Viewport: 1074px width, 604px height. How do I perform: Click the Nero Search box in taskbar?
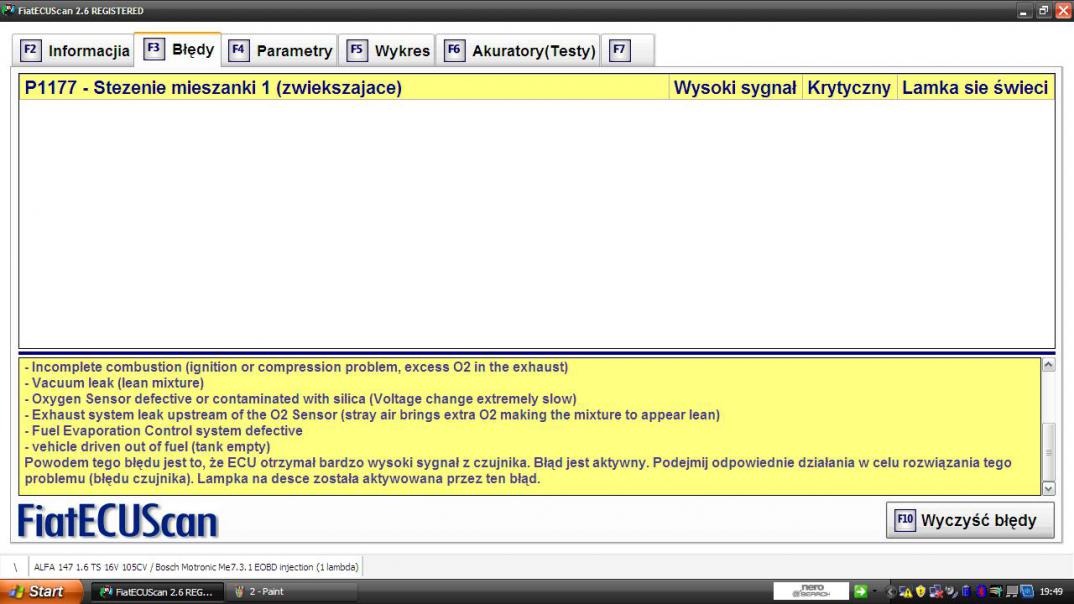click(x=811, y=591)
